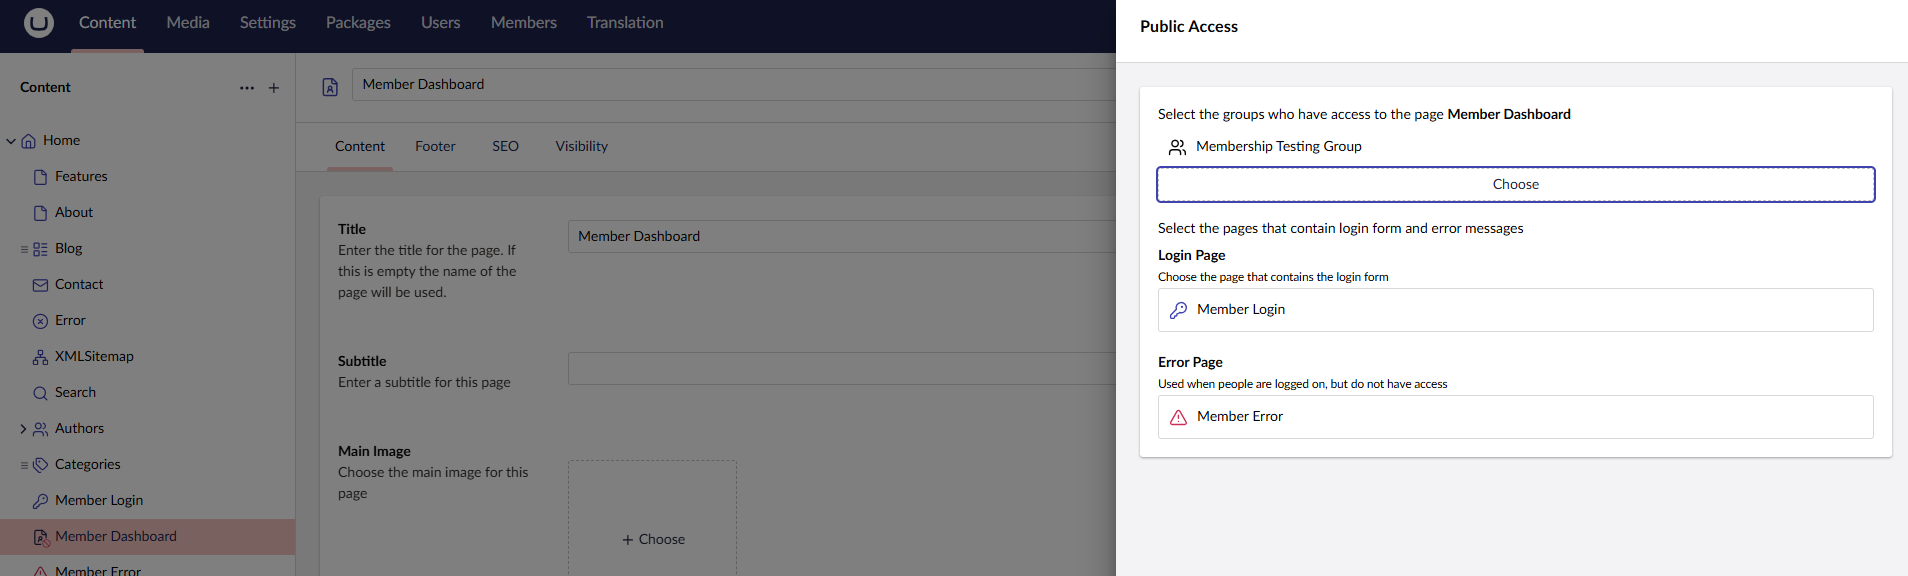Select the Blog tree item
Viewport: 1908px width, 576px height.
[x=69, y=249]
